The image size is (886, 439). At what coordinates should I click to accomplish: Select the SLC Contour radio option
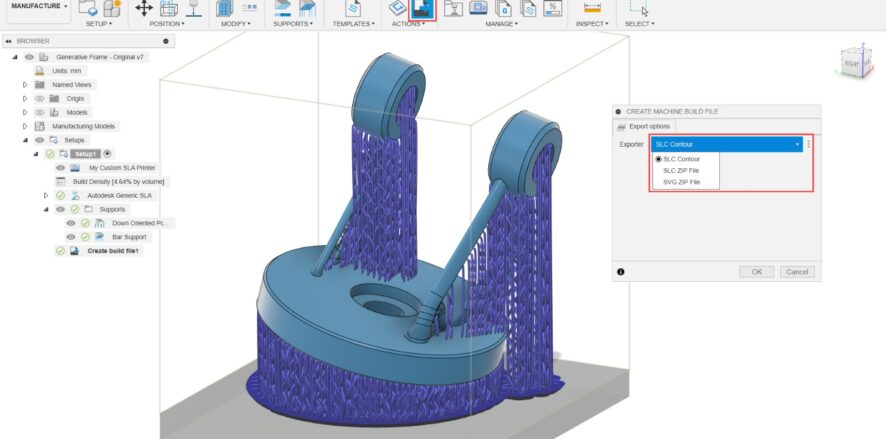(658, 159)
